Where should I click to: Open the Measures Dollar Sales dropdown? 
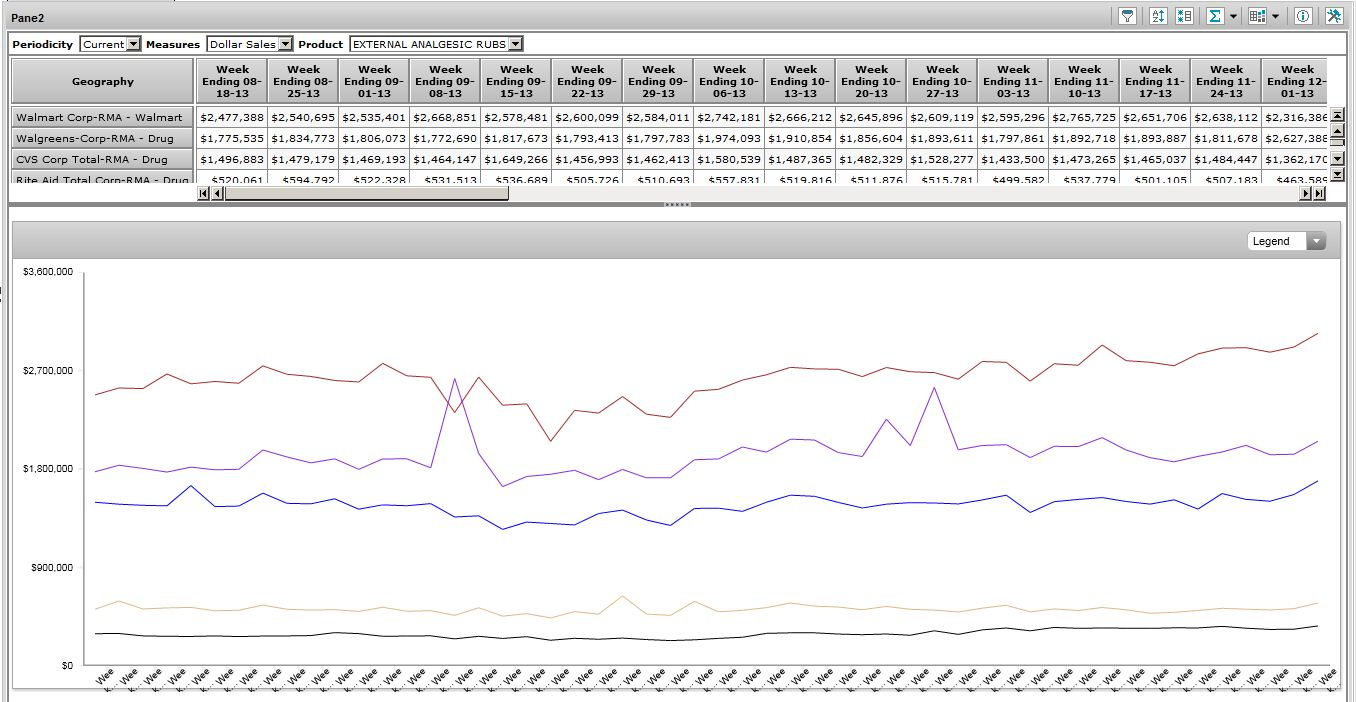click(x=285, y=44)
